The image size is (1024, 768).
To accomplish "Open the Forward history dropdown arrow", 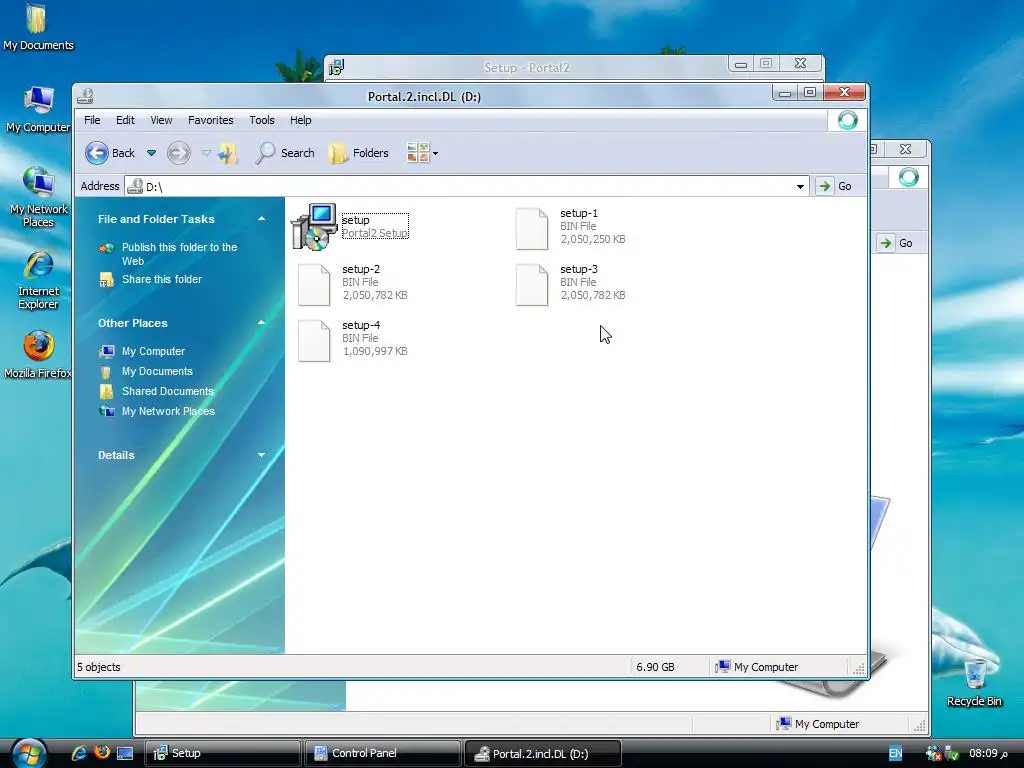I will [206, 153].
